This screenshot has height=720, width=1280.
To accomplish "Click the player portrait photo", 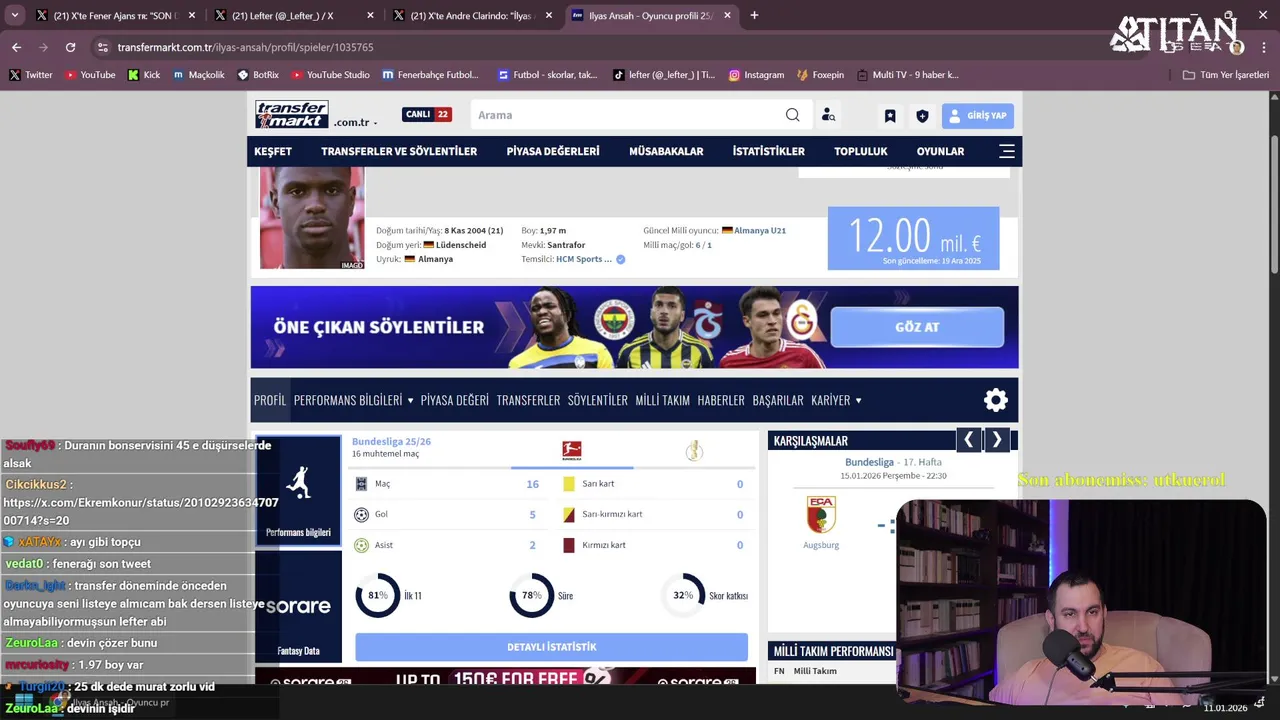I will [x=312, y=217].
